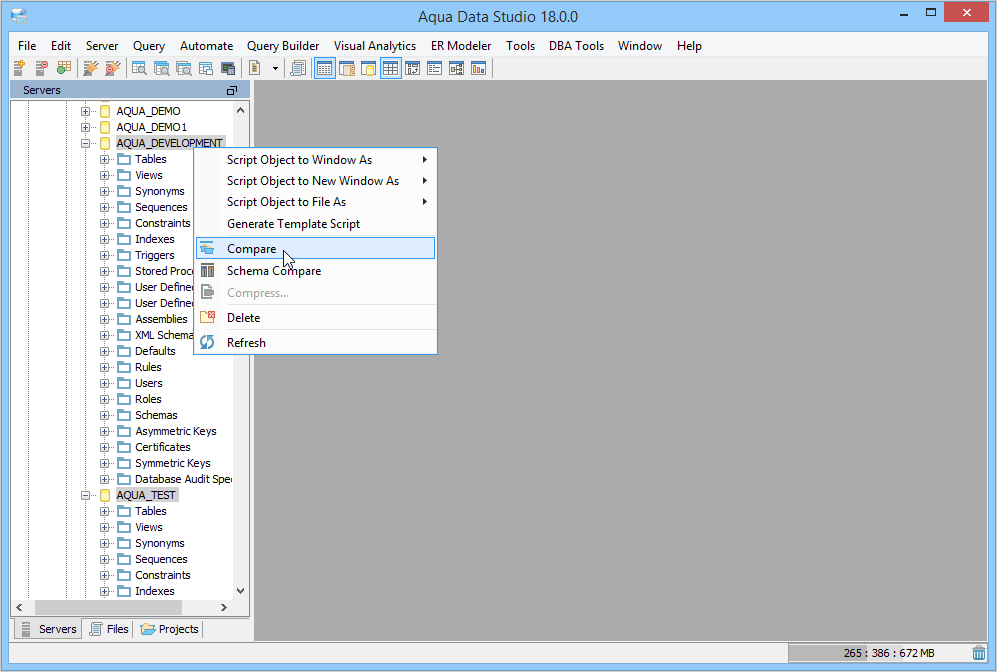
Task: Choose Refresh from the context menu
Action: pyautogui.click(x=315, y=342)
